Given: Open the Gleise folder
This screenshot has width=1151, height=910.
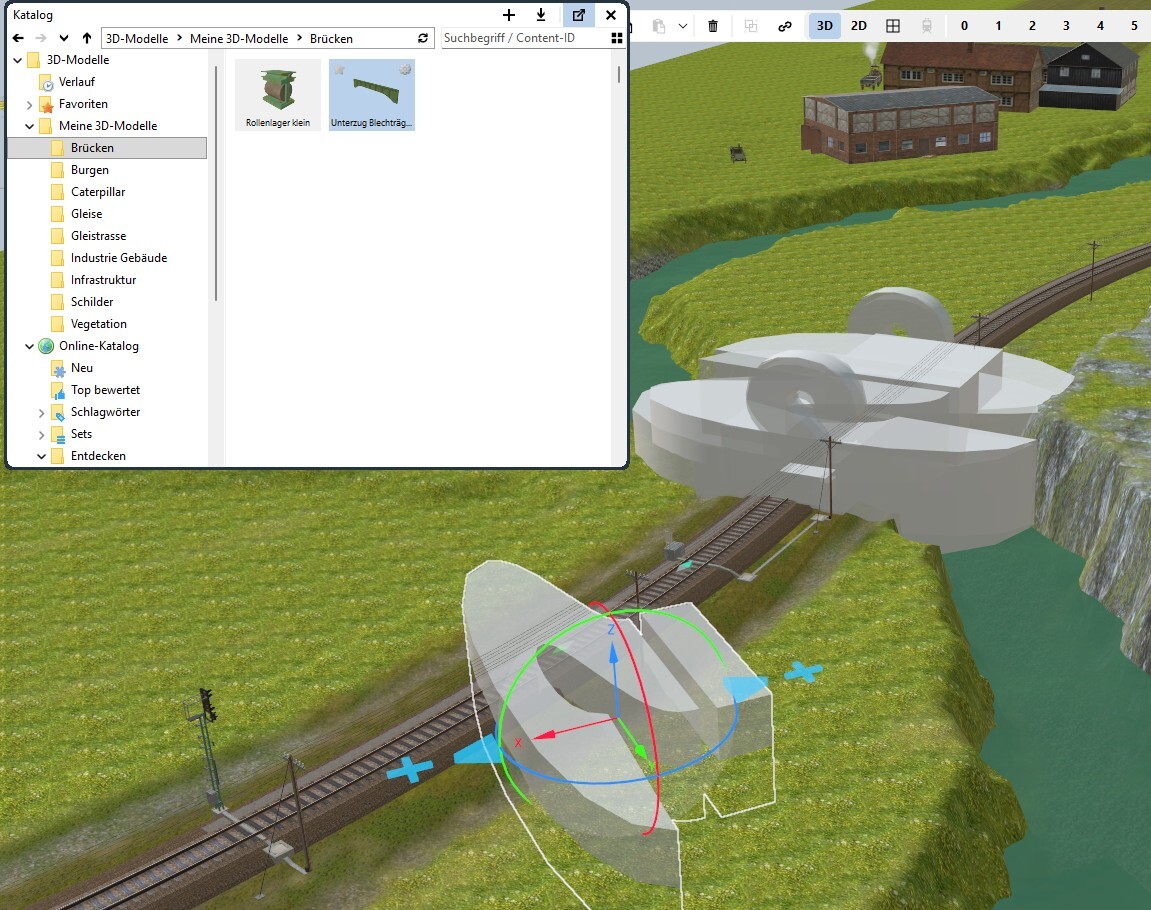Looking at the screenshot, I should (x=86, y=214).
